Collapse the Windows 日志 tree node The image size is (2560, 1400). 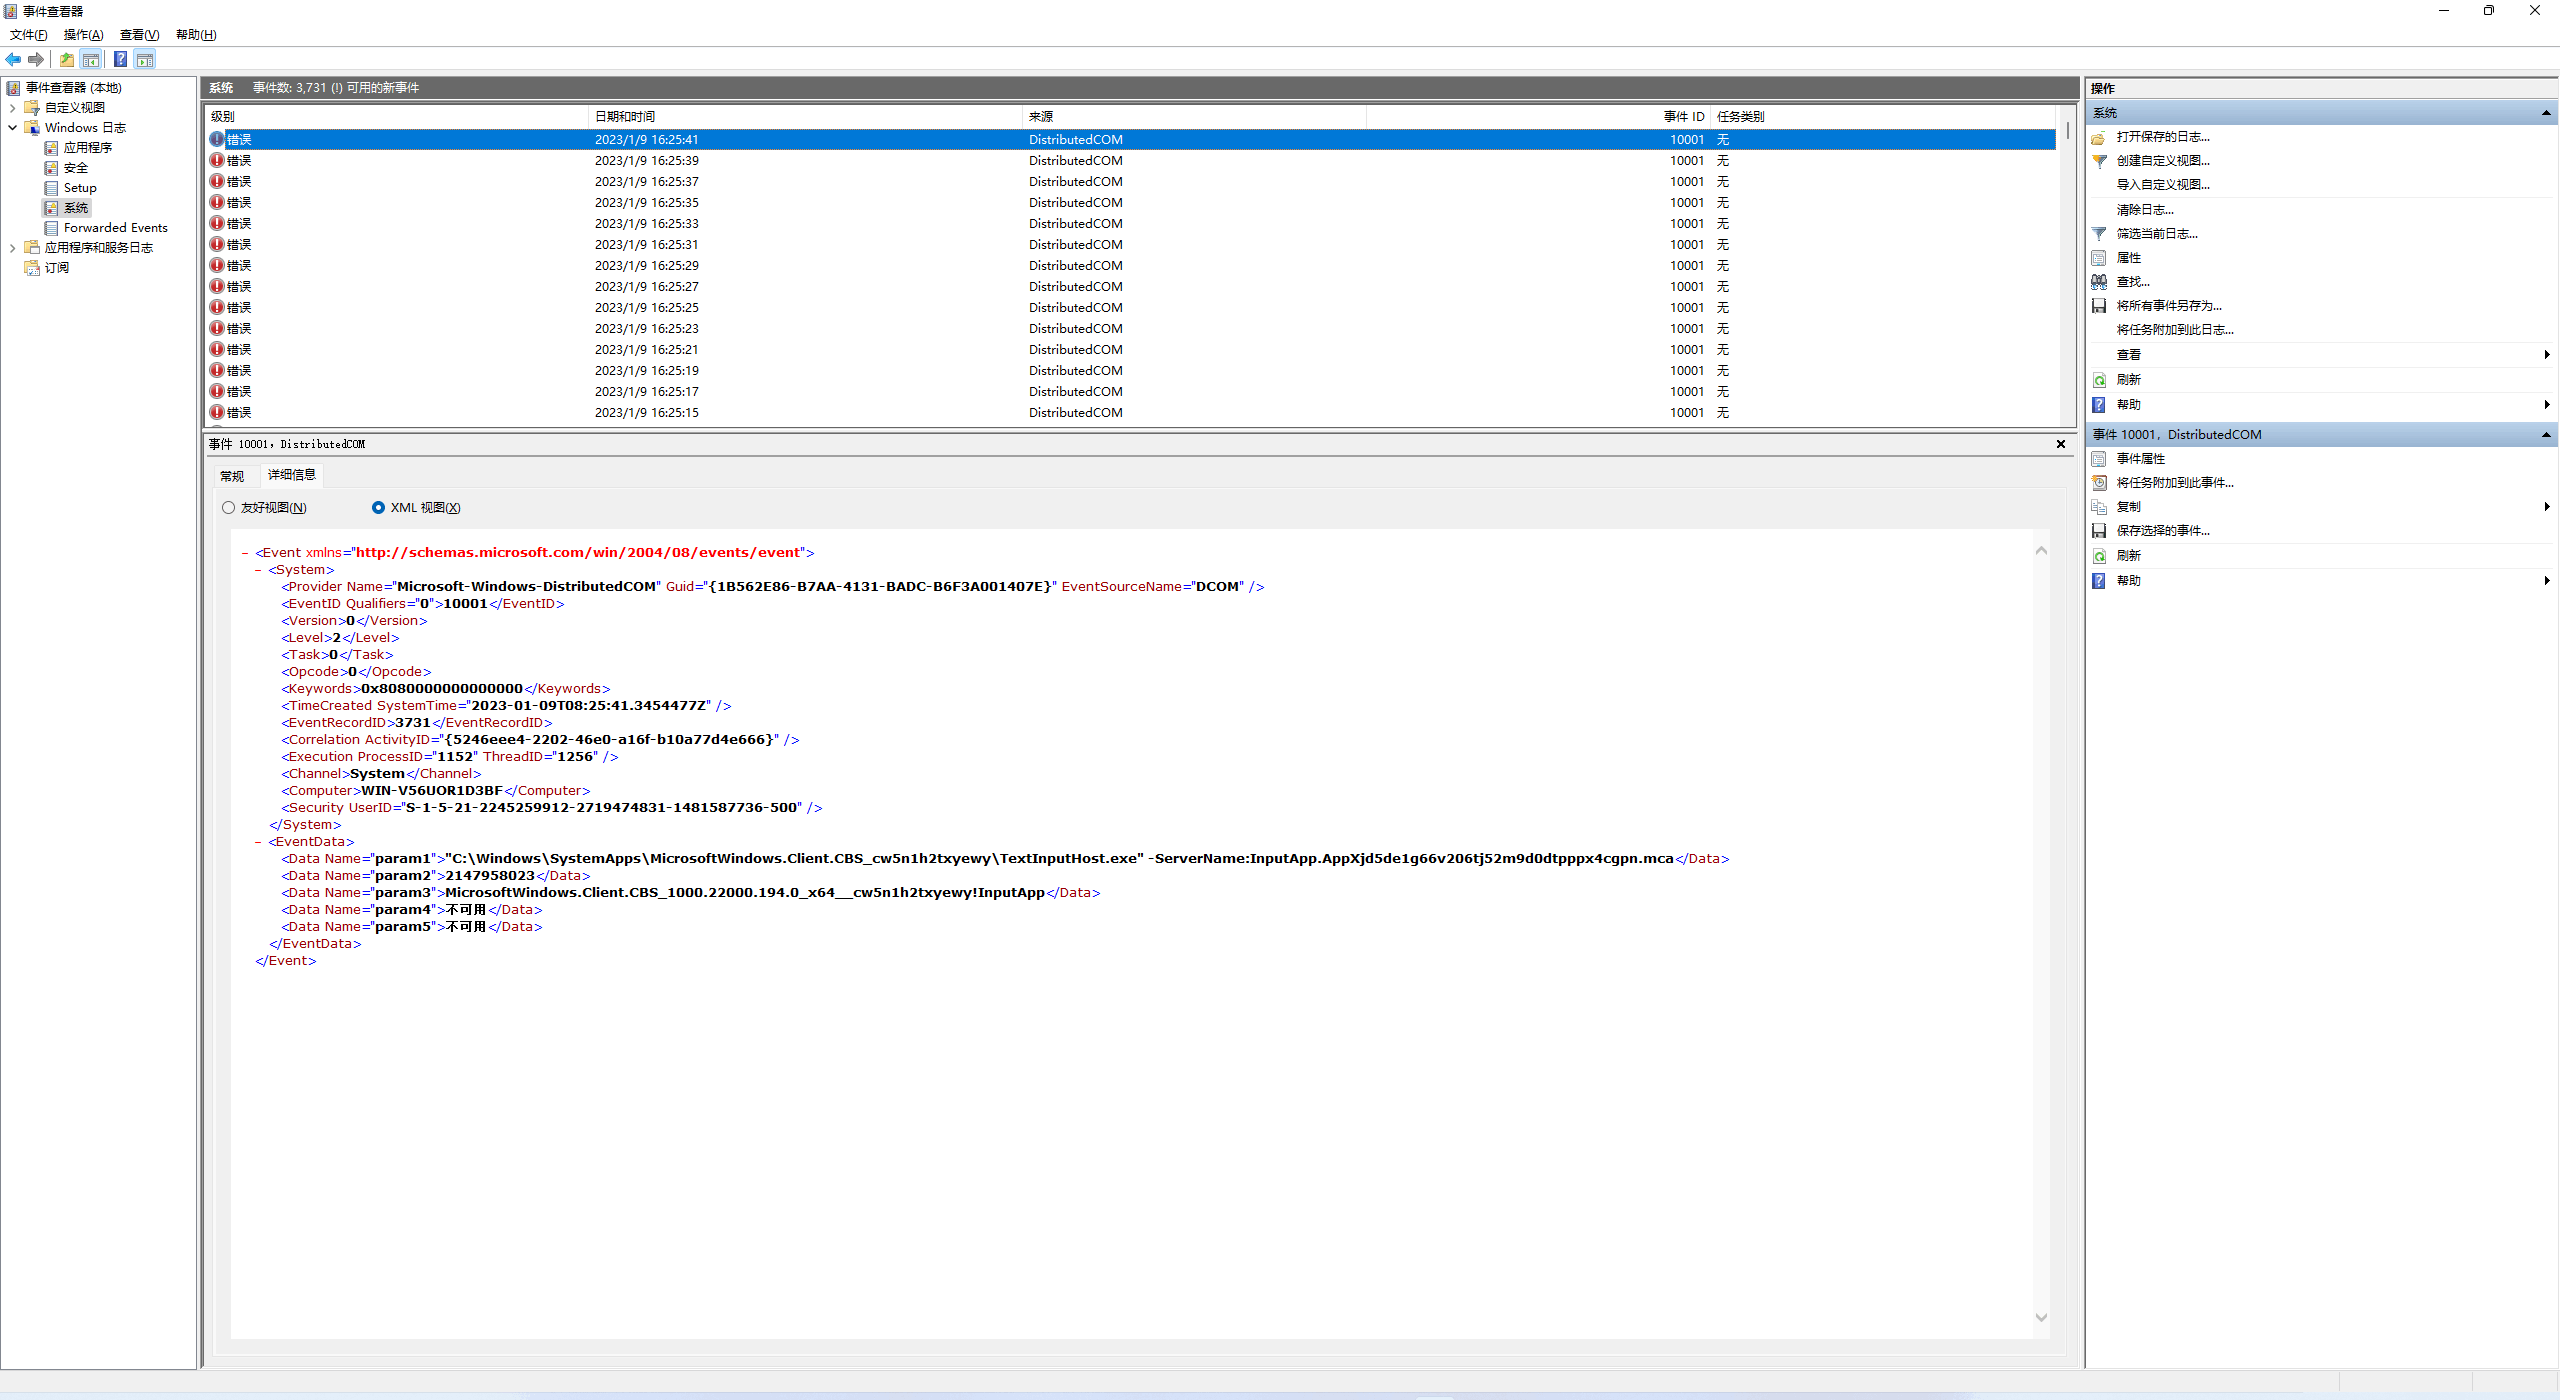click(x=12, y=128)
